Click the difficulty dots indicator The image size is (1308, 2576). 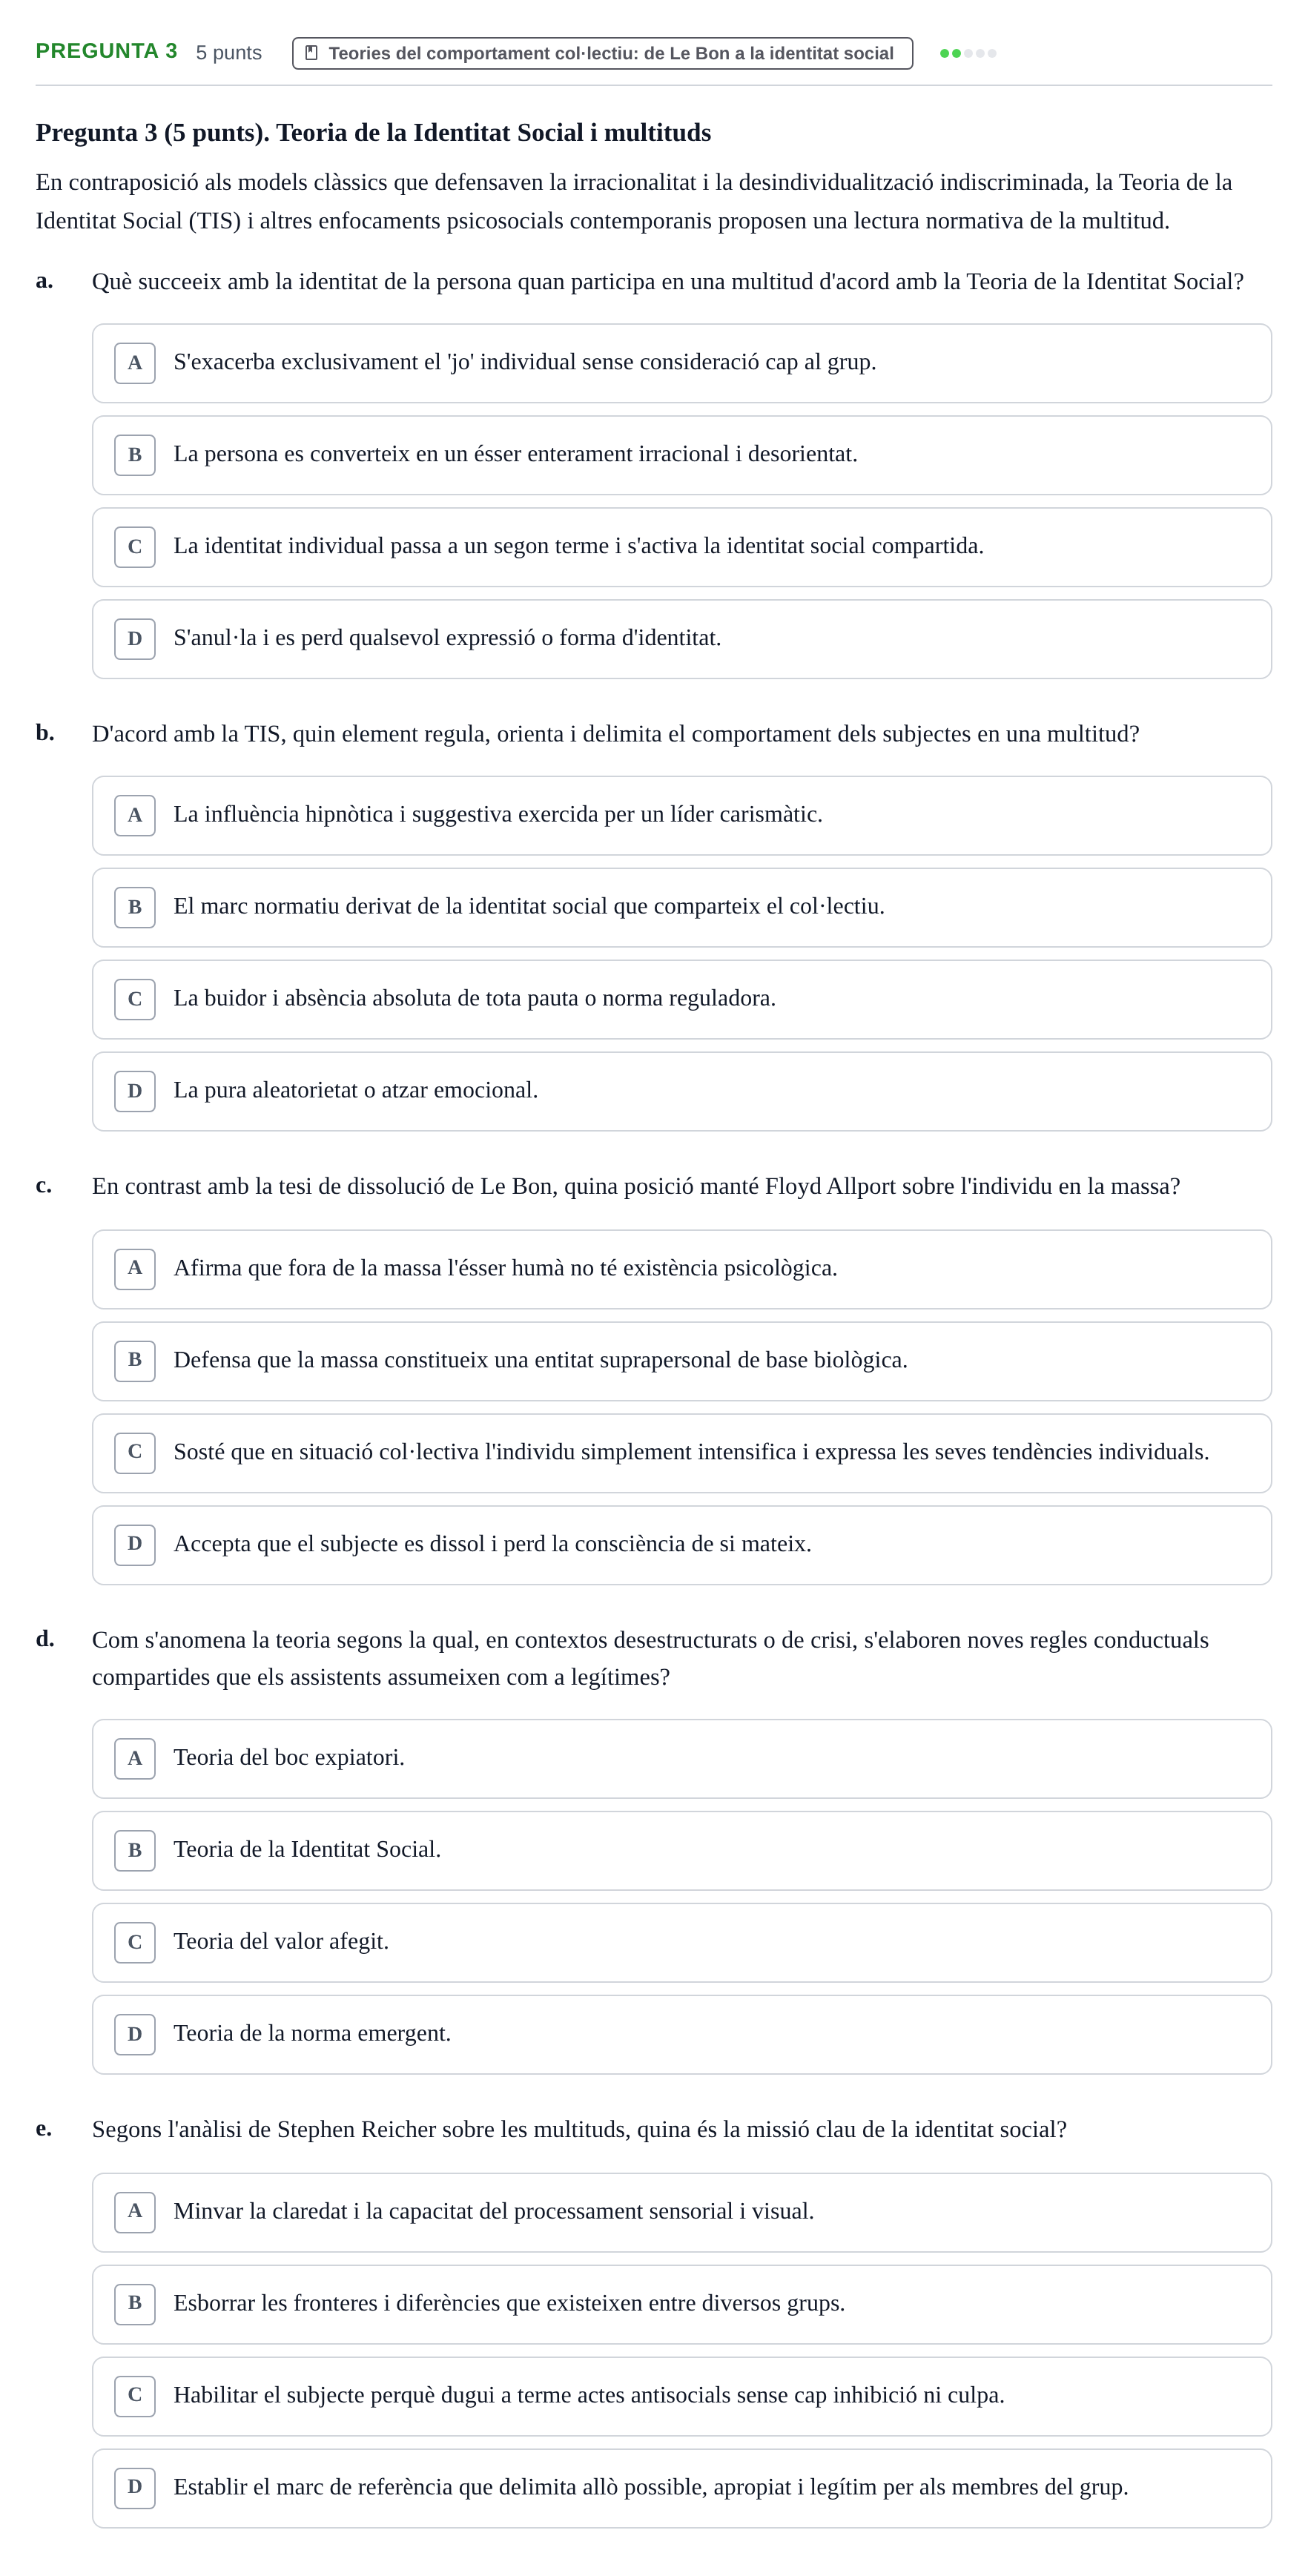point(967,53)
